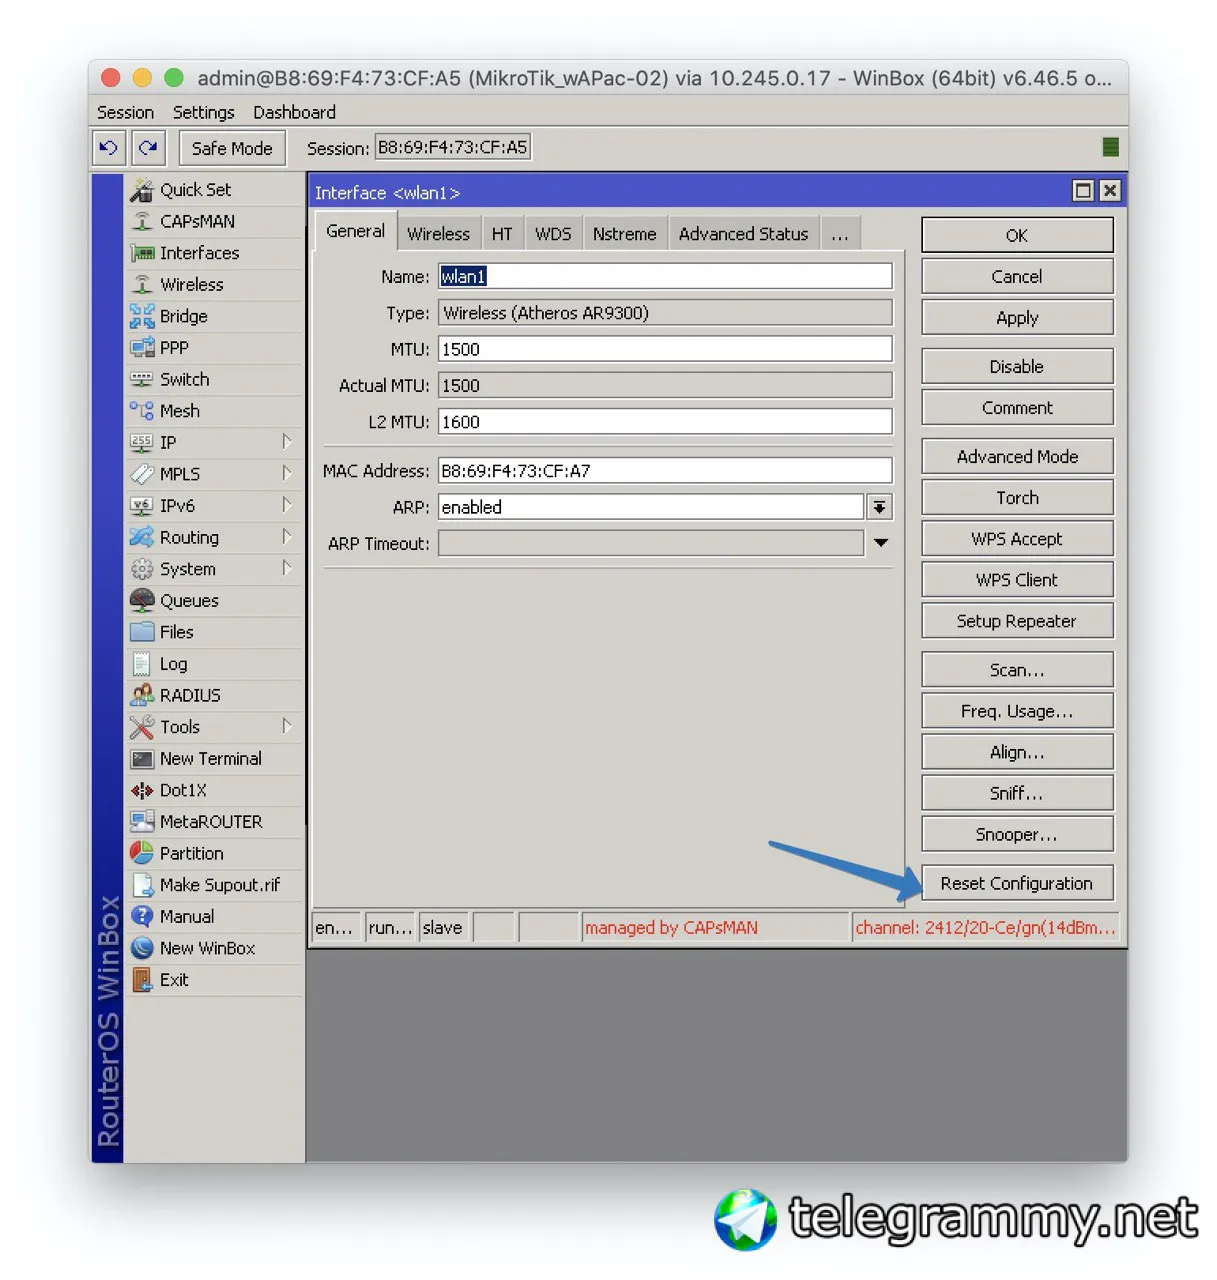Open the Session menu
The width and height of the screenshot is (1217, 1280).
pos(125,112)
